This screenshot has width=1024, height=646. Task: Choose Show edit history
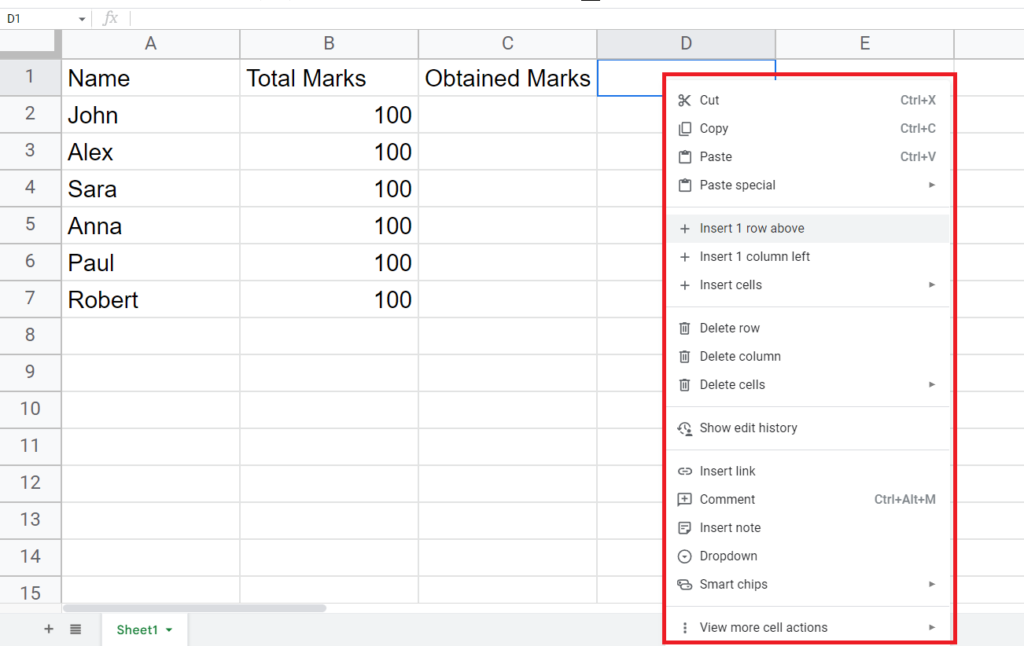coord(808,428)
